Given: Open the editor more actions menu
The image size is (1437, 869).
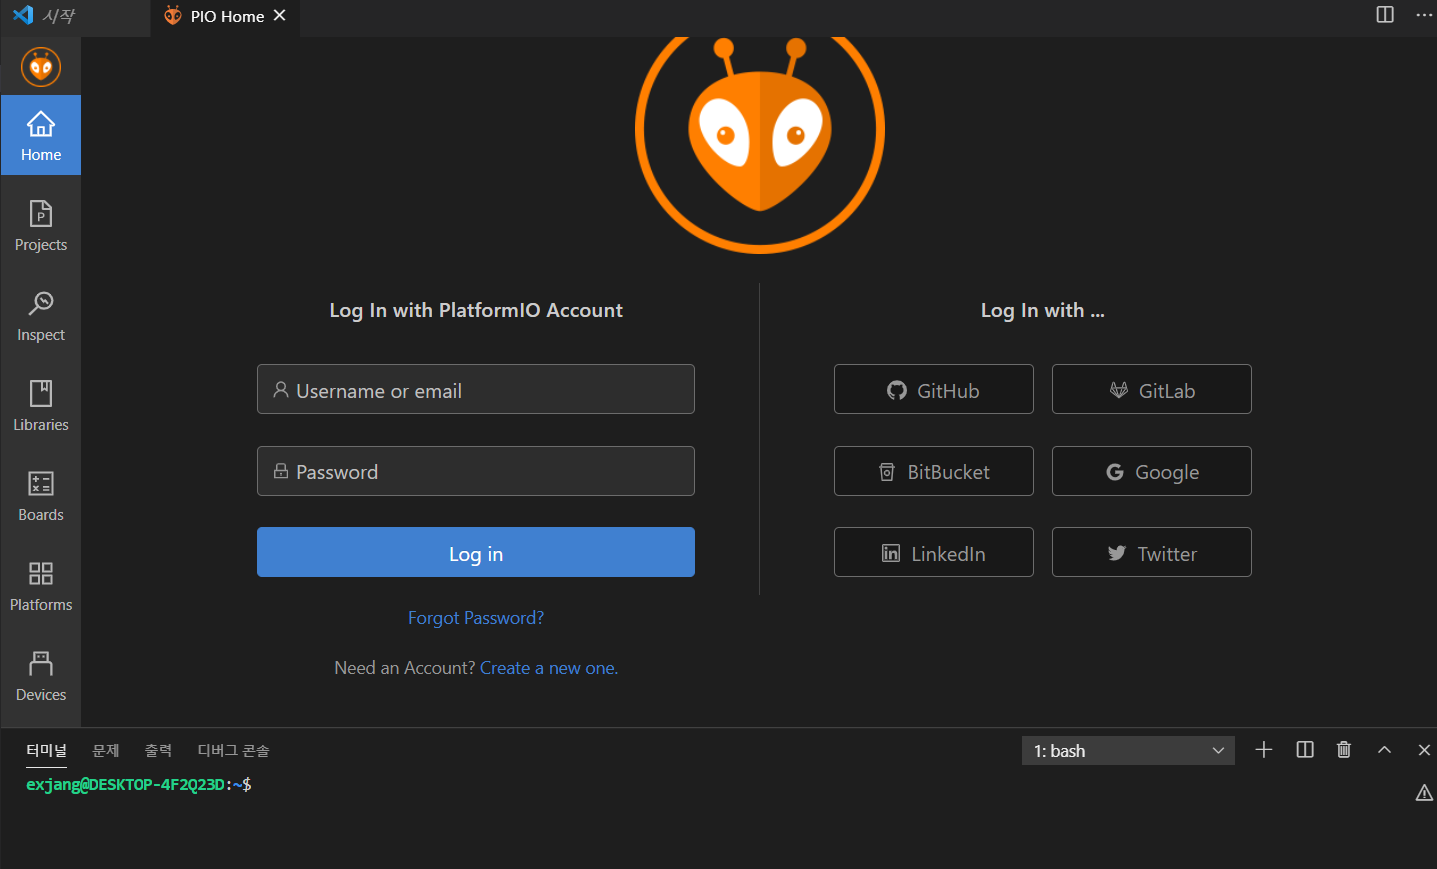Looking at the screenshot, I should coord(1424,14).
